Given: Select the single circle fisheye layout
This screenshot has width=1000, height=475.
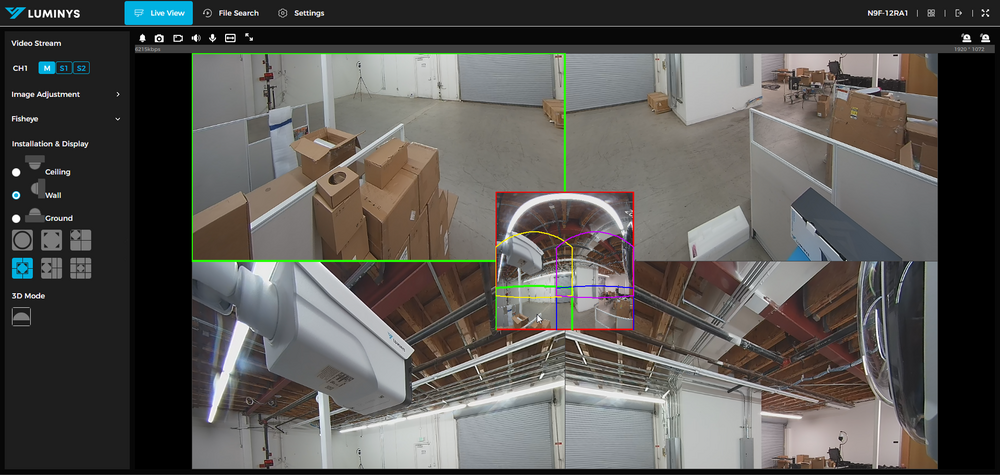Looking at the screenshot, I should pos(22,240).
